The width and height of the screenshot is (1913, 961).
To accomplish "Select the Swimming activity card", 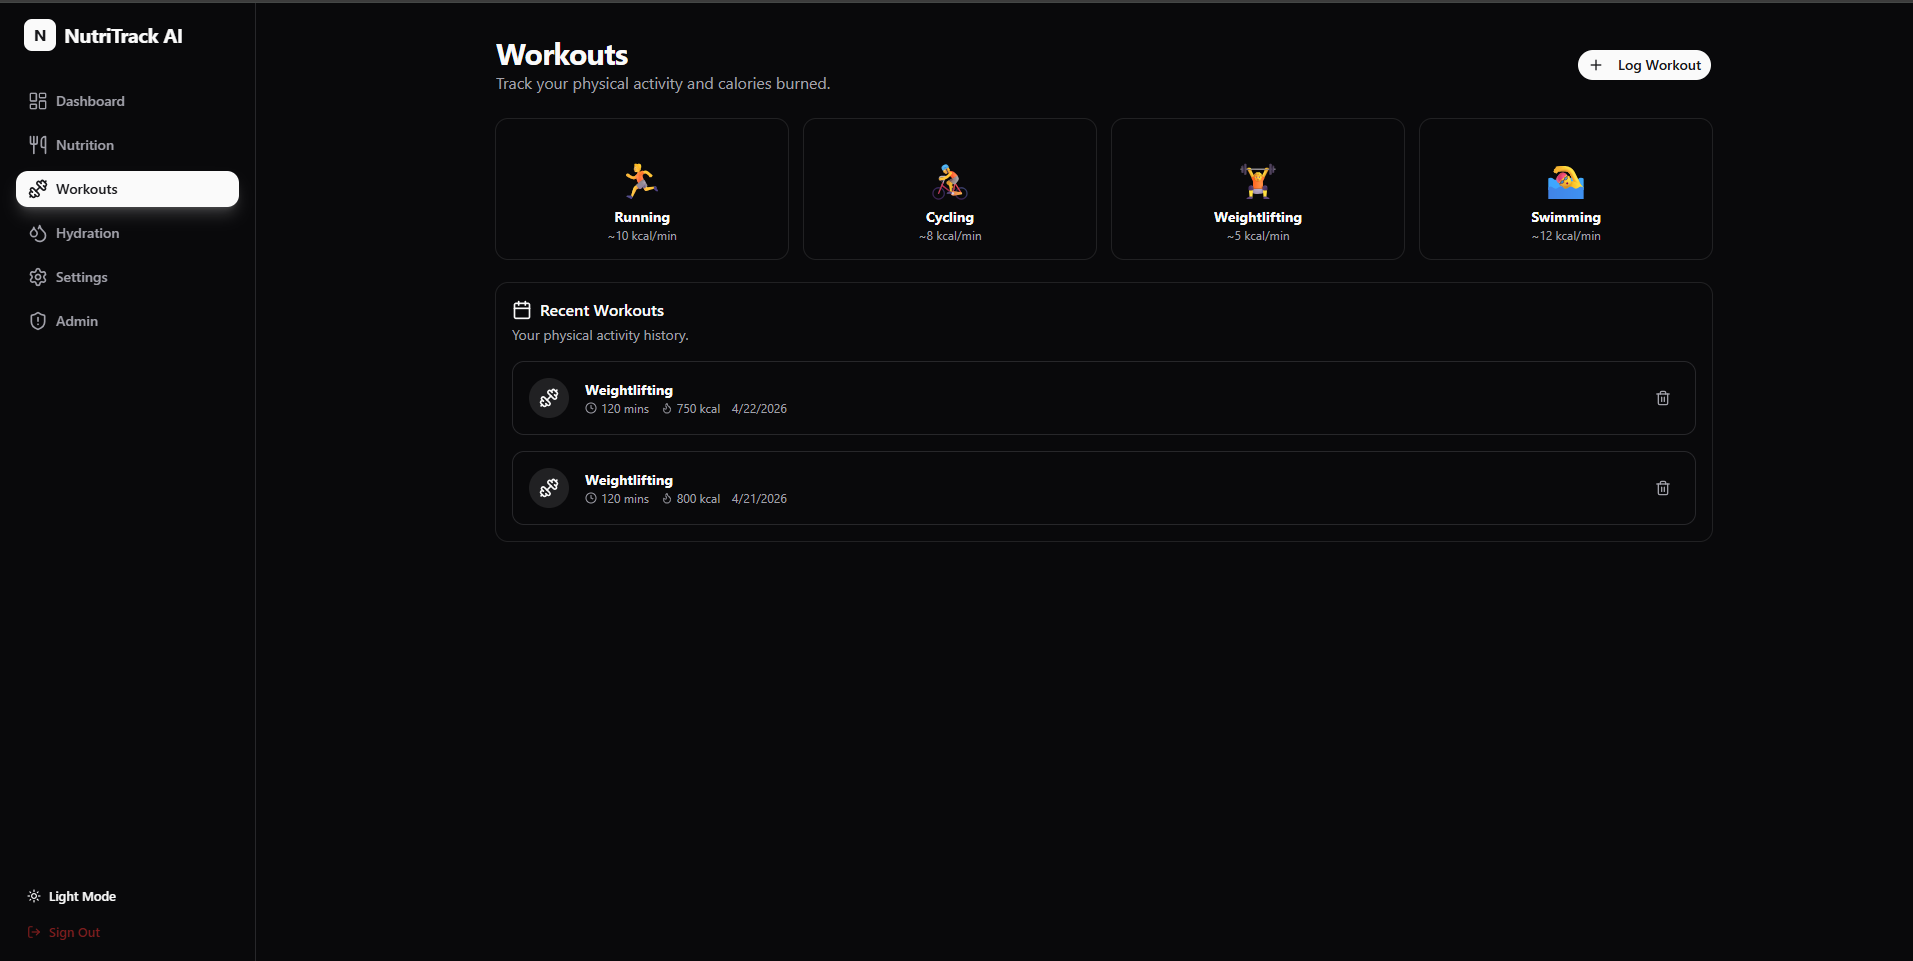I will coord(1566,189).
